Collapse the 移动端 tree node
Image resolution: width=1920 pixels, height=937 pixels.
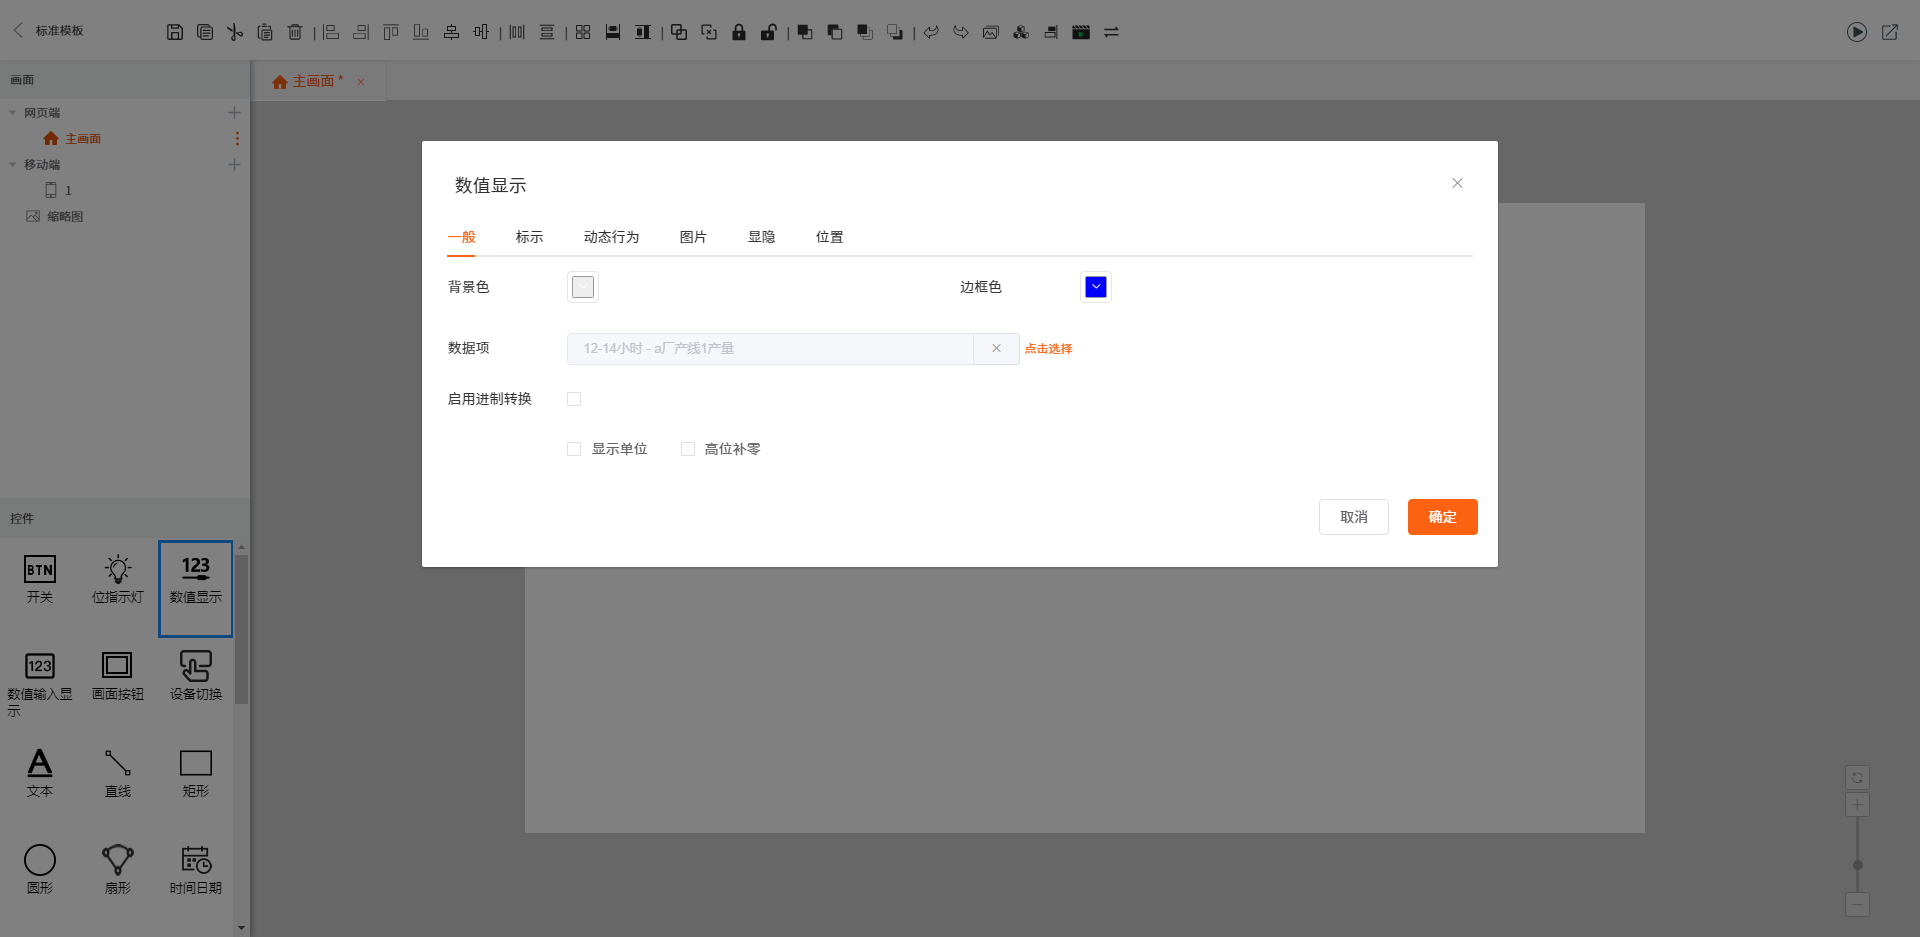tap(13, 165)
